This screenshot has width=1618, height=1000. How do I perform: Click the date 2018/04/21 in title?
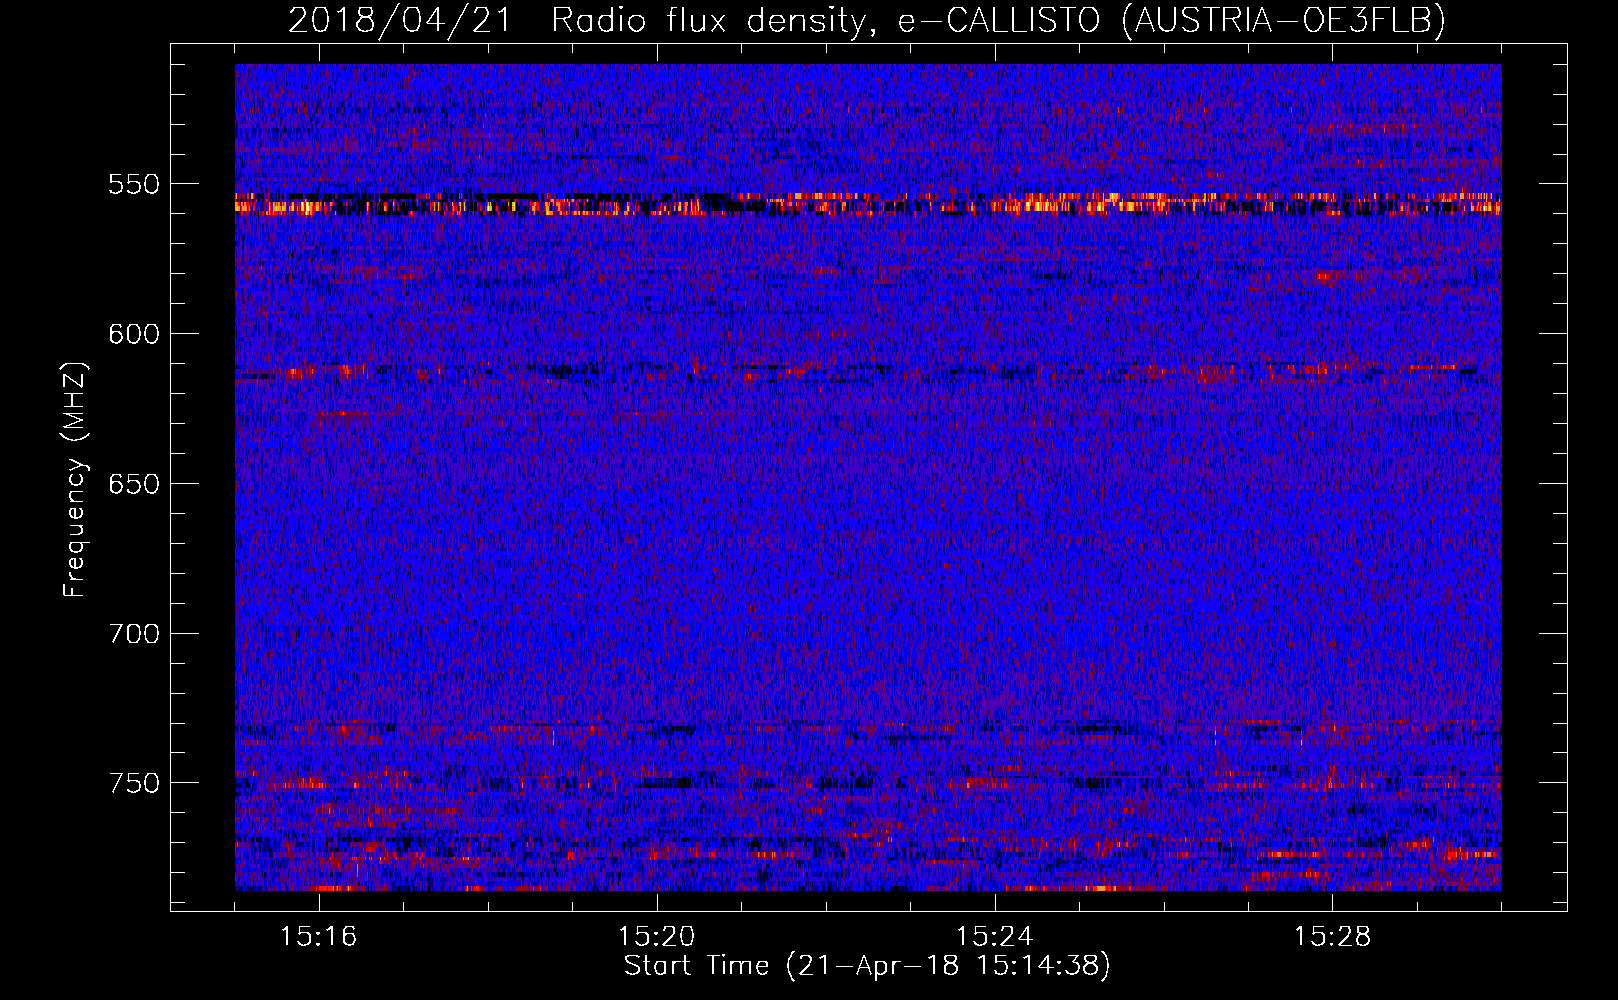tap(400, 20)
